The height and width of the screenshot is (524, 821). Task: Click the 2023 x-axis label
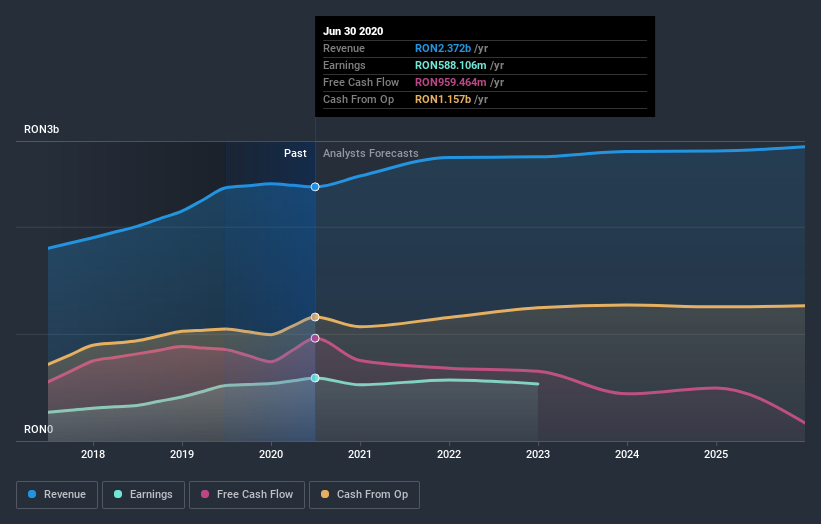point(538,454)
